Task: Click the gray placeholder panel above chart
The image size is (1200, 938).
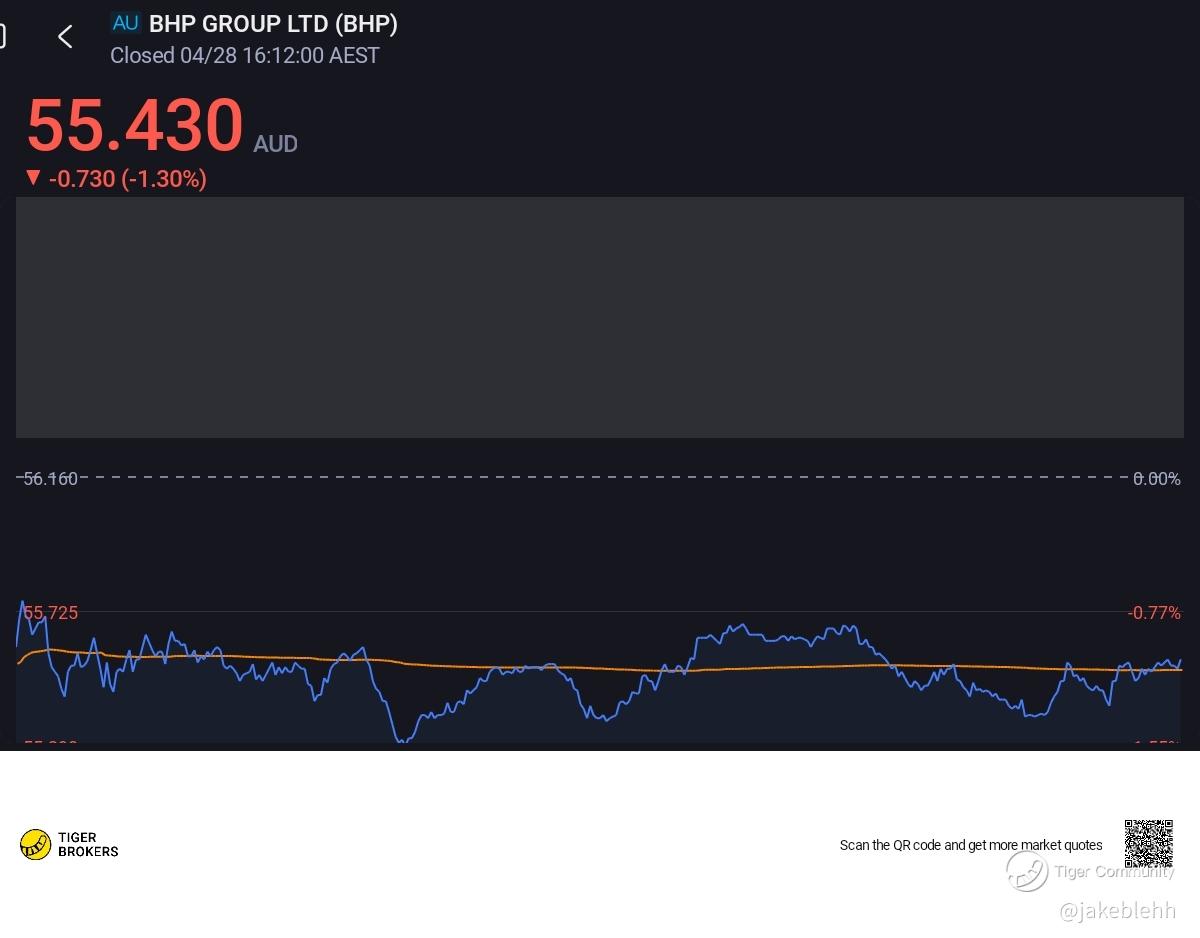Action: (x=600, y=317)
